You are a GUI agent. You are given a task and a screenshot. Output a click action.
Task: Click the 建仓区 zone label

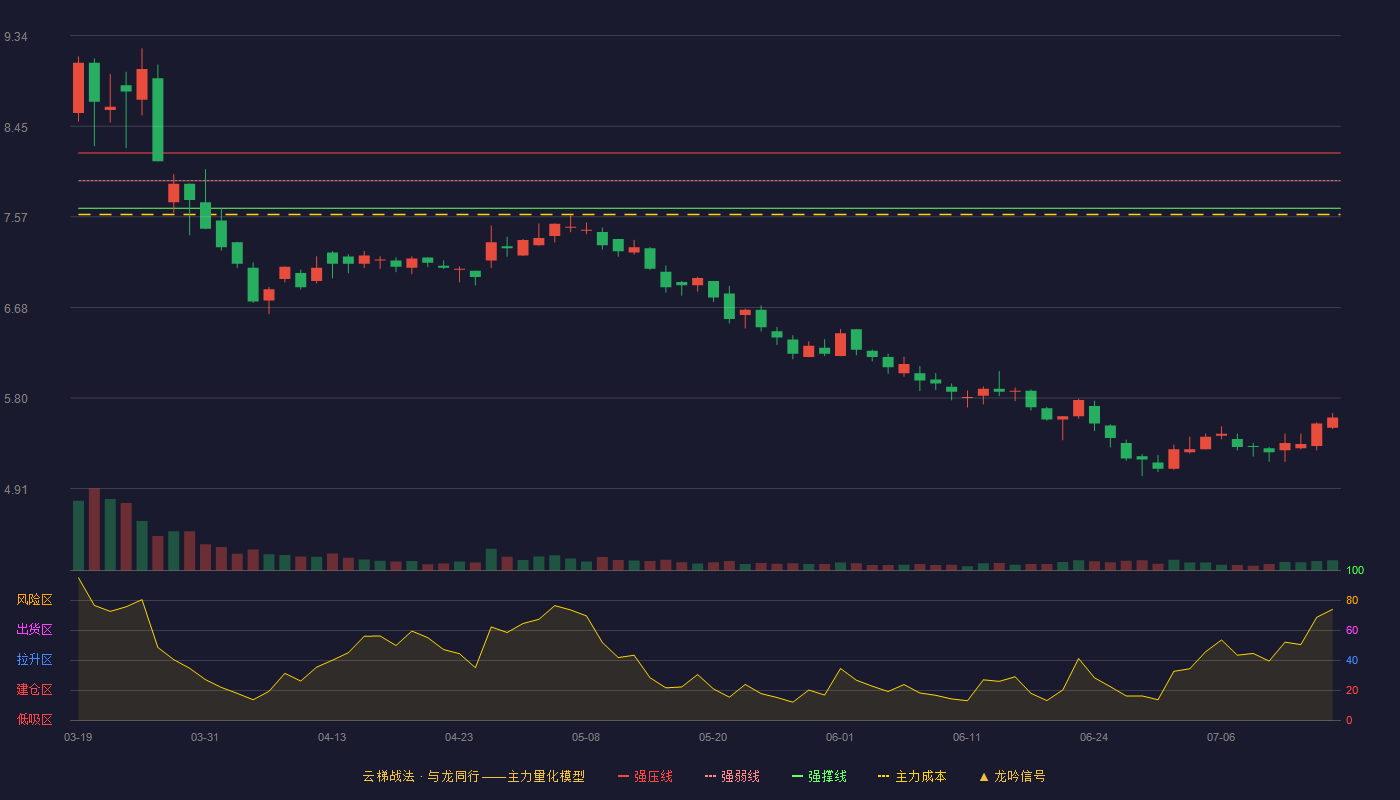(34, 690)
